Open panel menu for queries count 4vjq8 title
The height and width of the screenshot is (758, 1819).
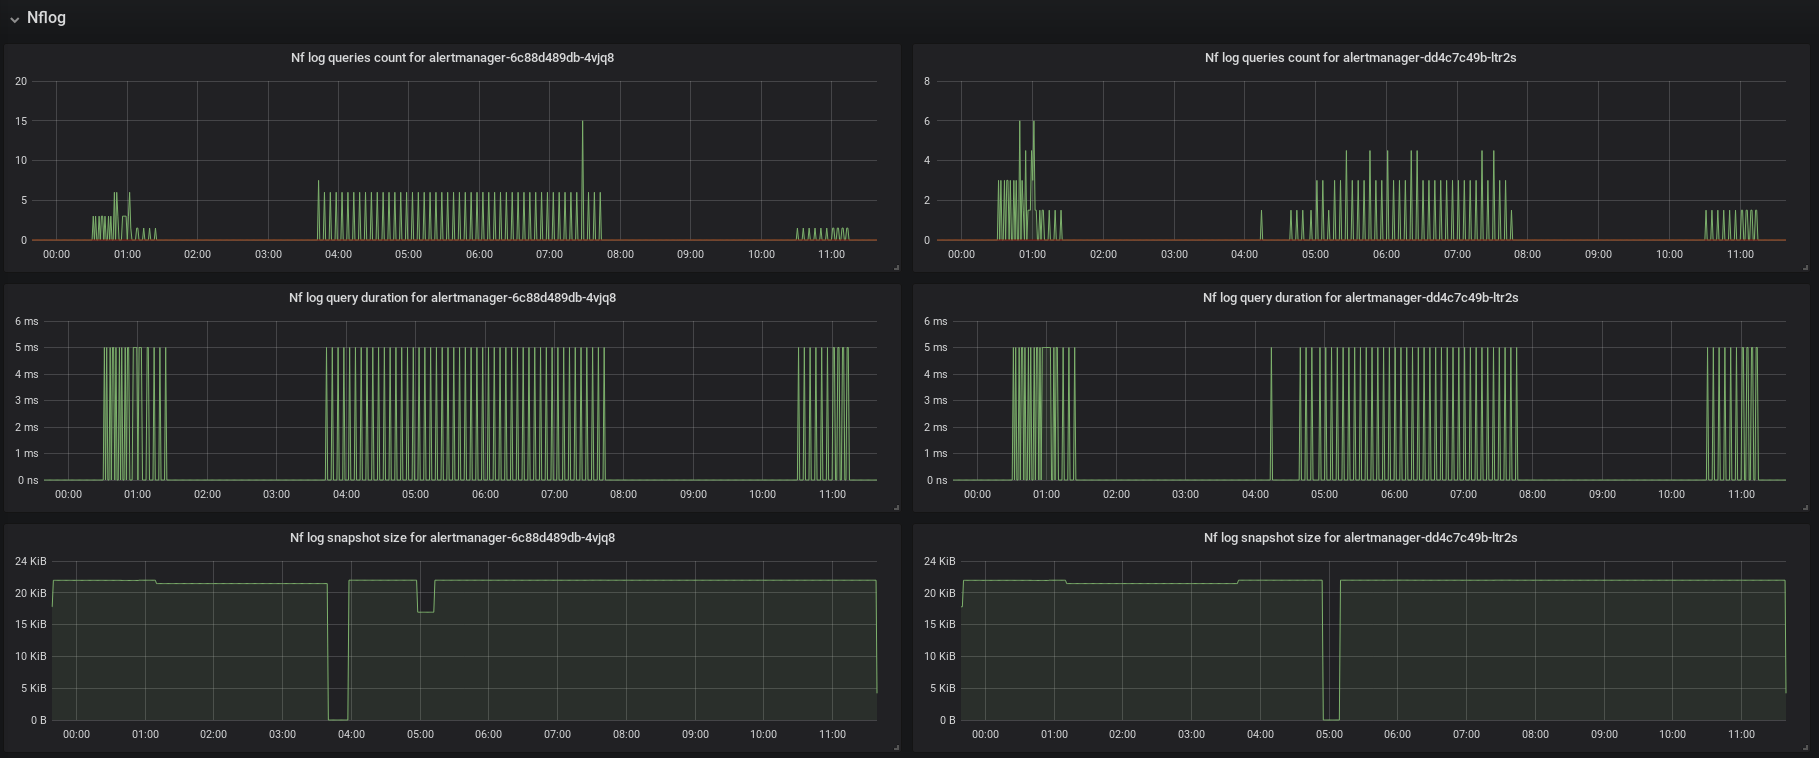pos(452,58)
